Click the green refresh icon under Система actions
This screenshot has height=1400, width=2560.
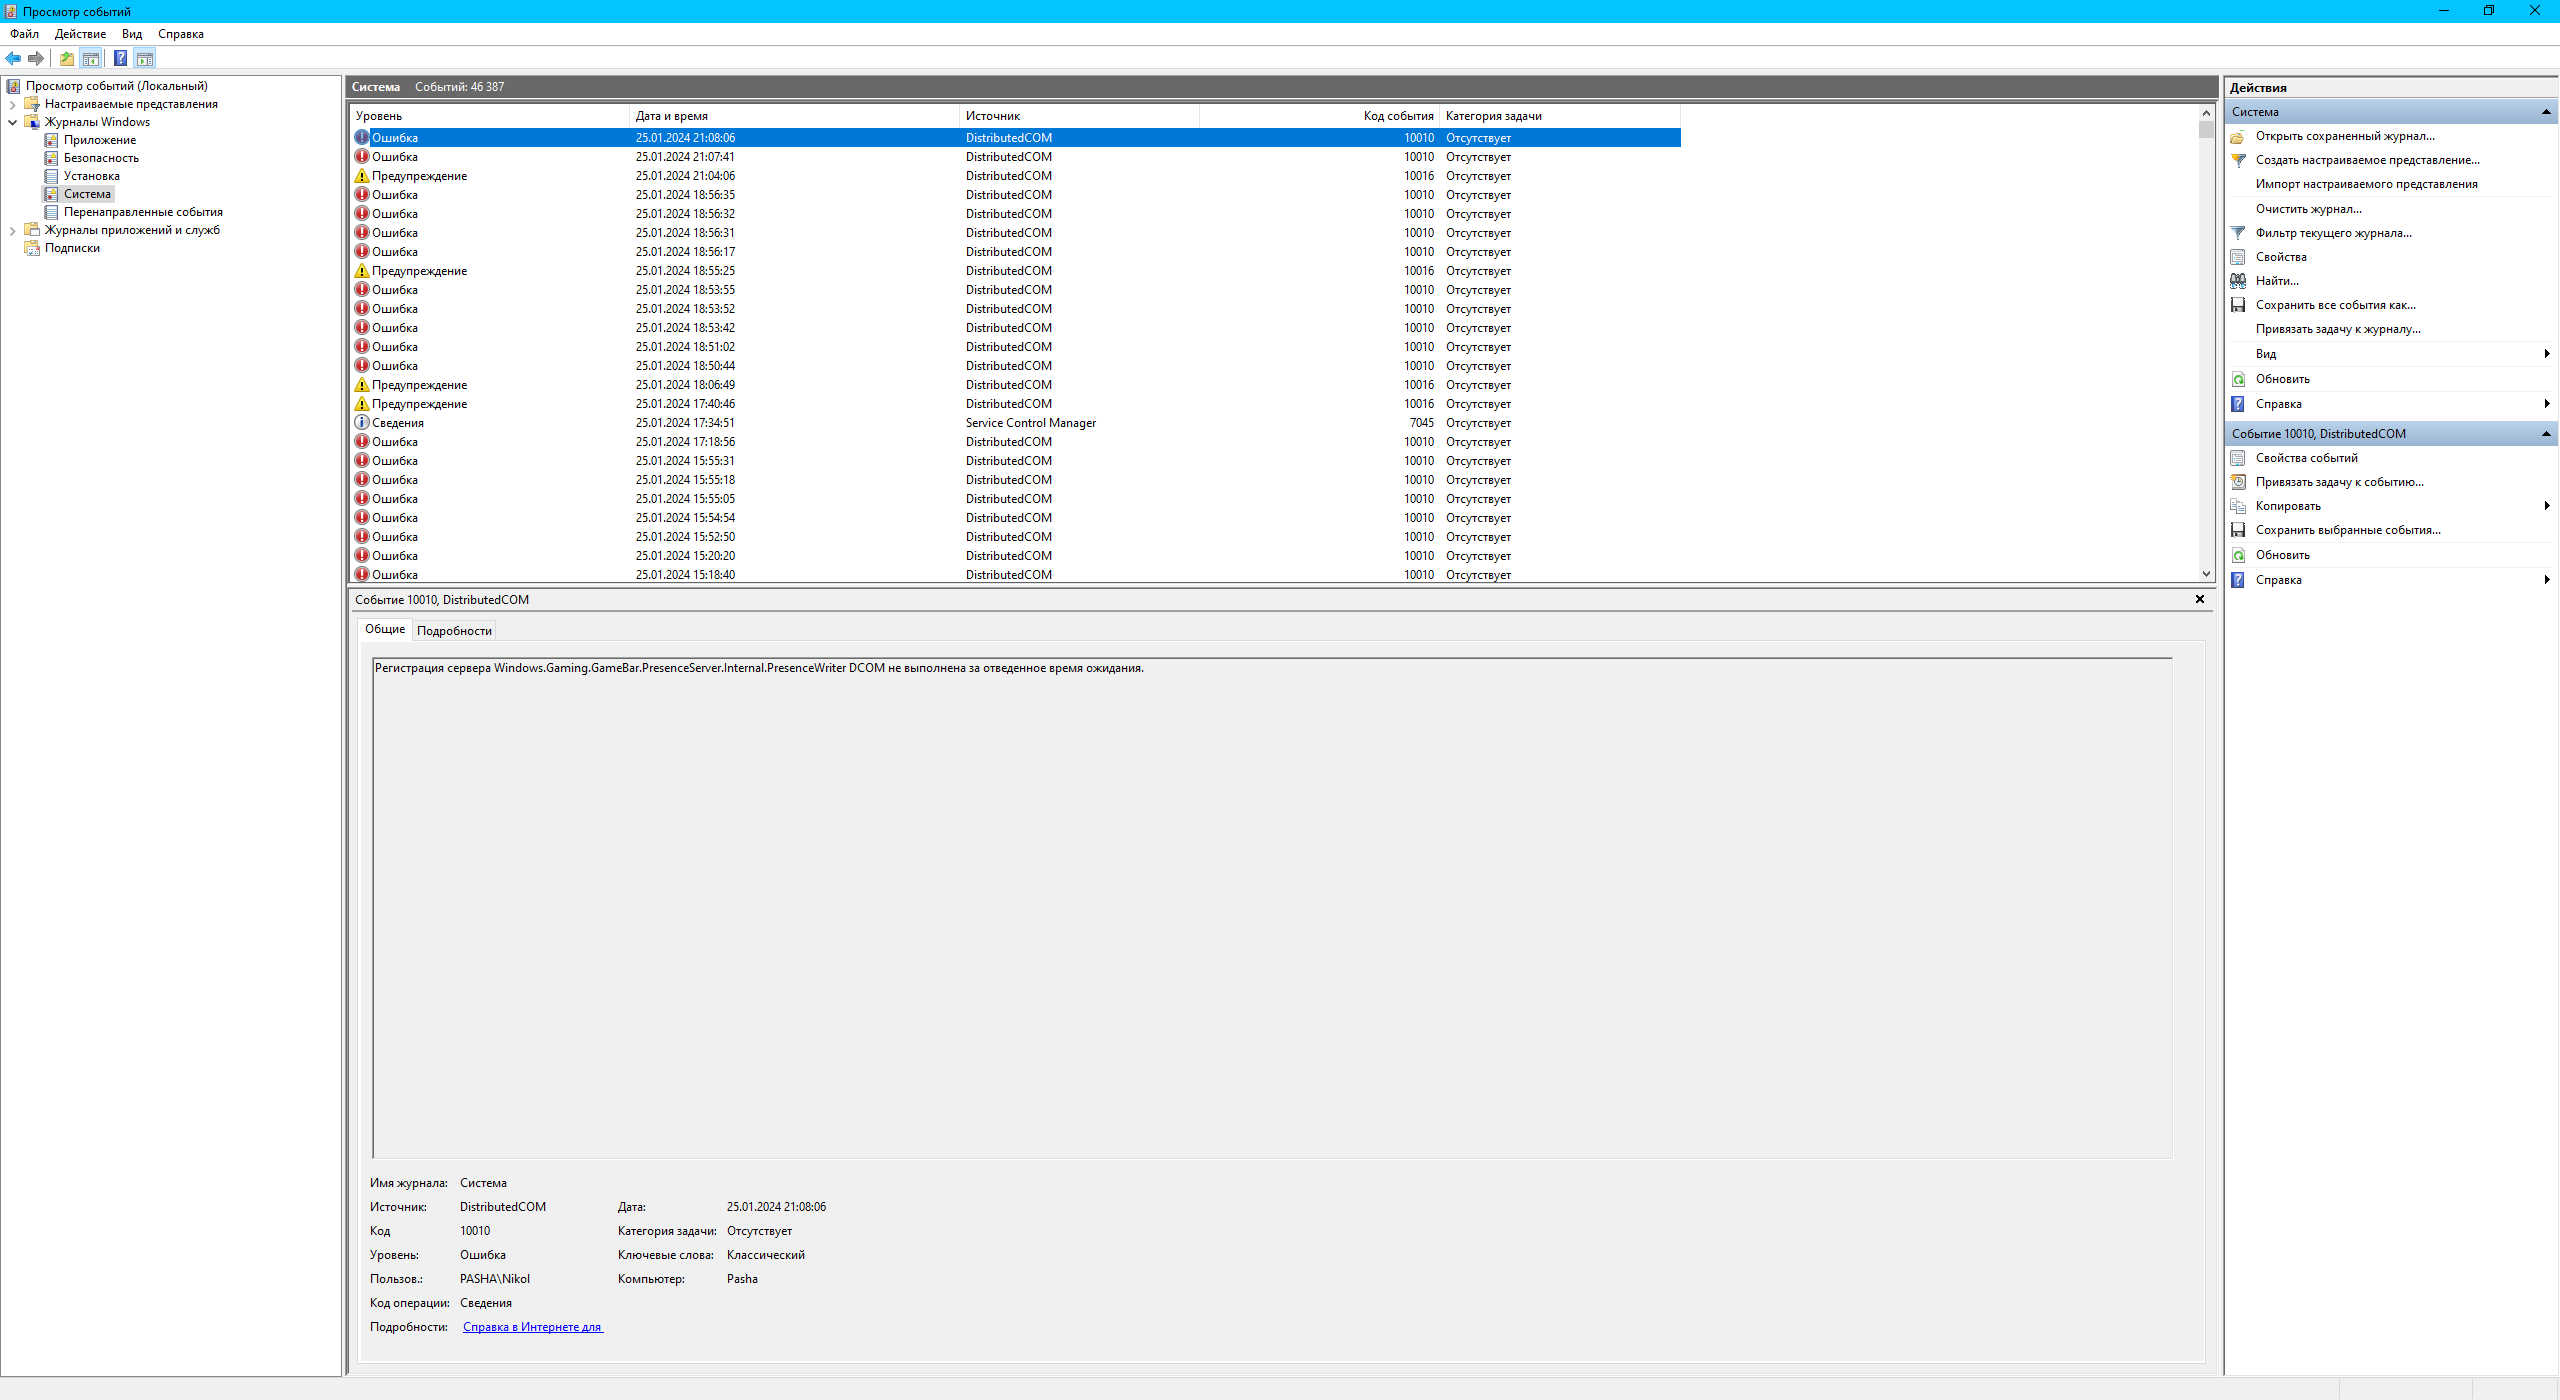[2238, 379]
